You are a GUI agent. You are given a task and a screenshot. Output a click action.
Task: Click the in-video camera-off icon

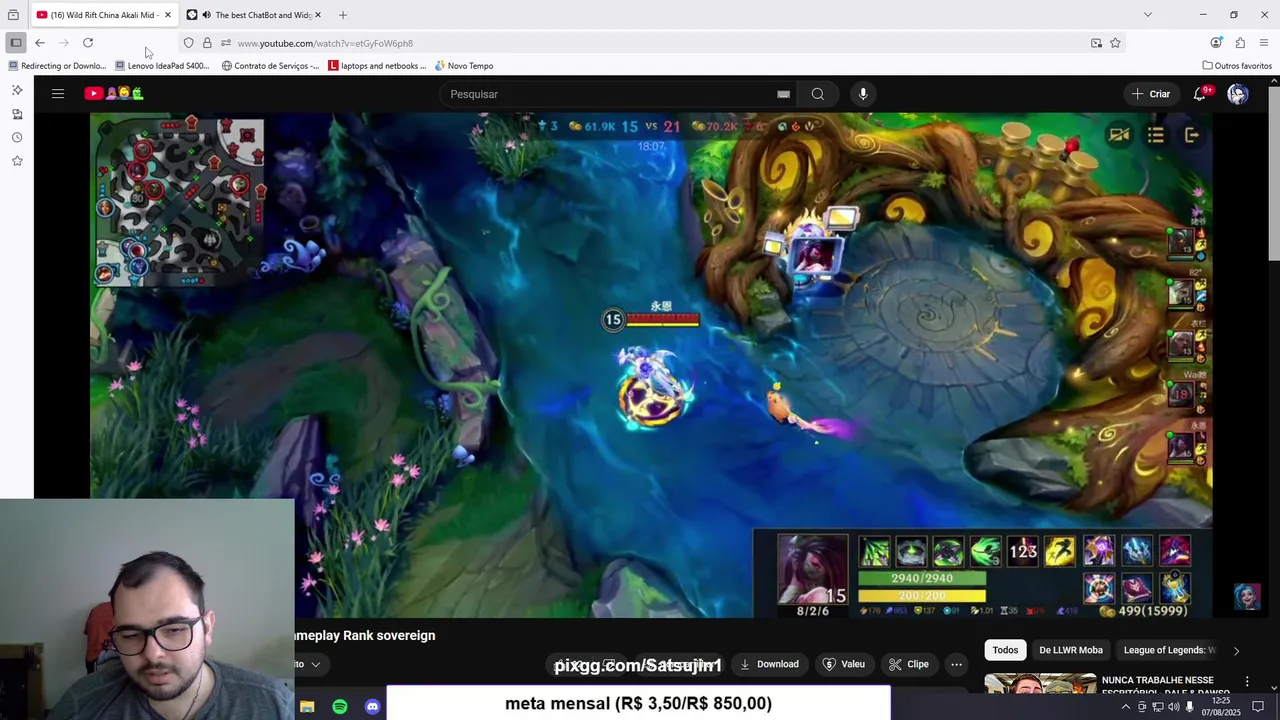pos(1119,135)
